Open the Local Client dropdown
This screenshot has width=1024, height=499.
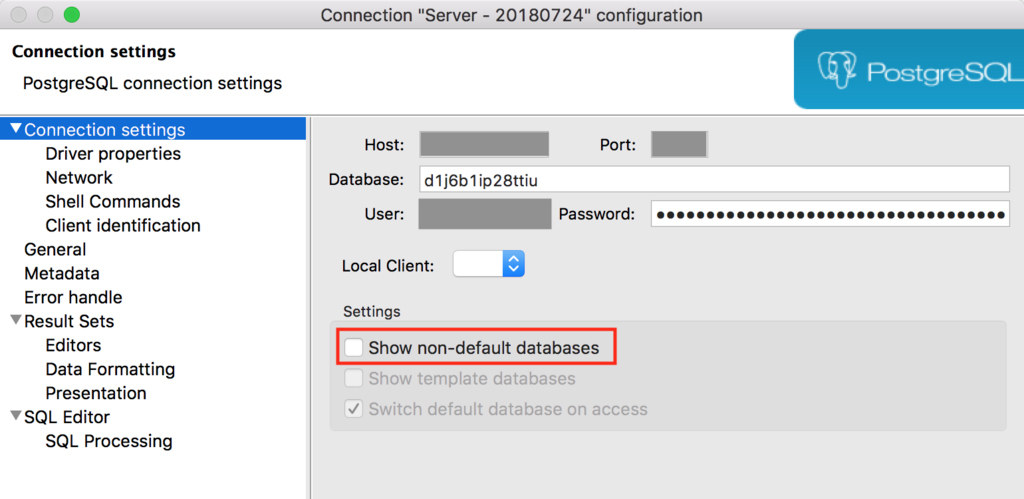point(488,264)
